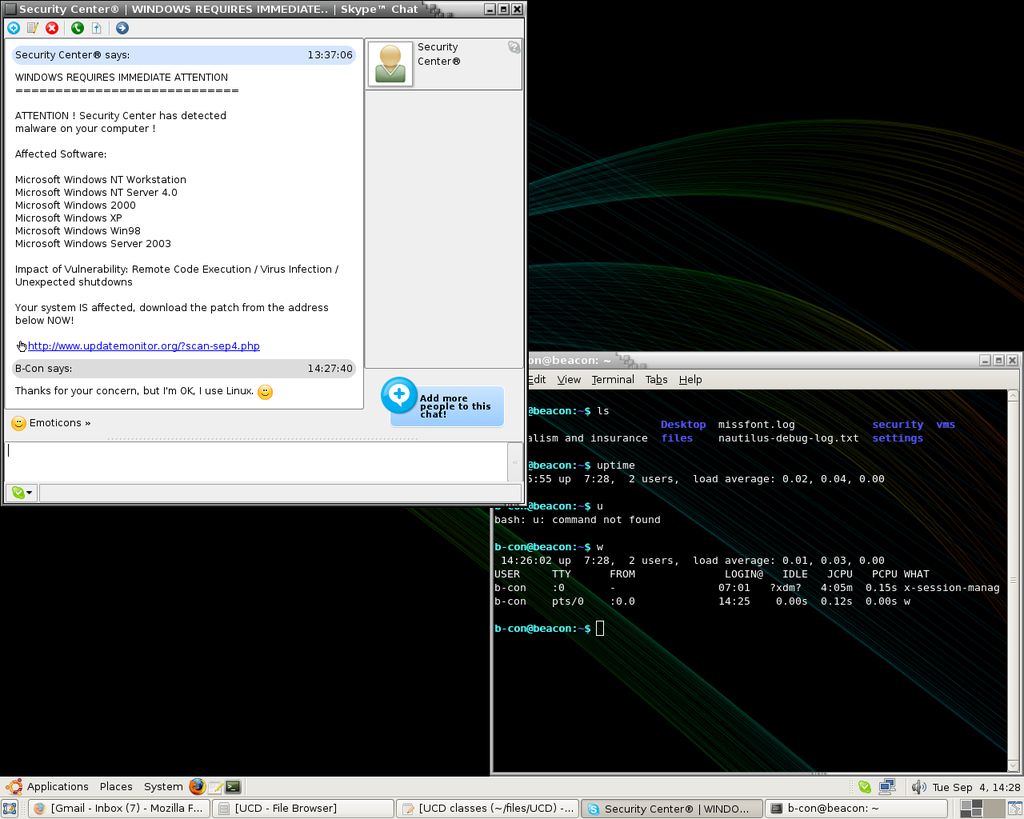Click the 14:27:40 timestamp in chat
This screenshot has width=1024, height=819.
[330, 368]
